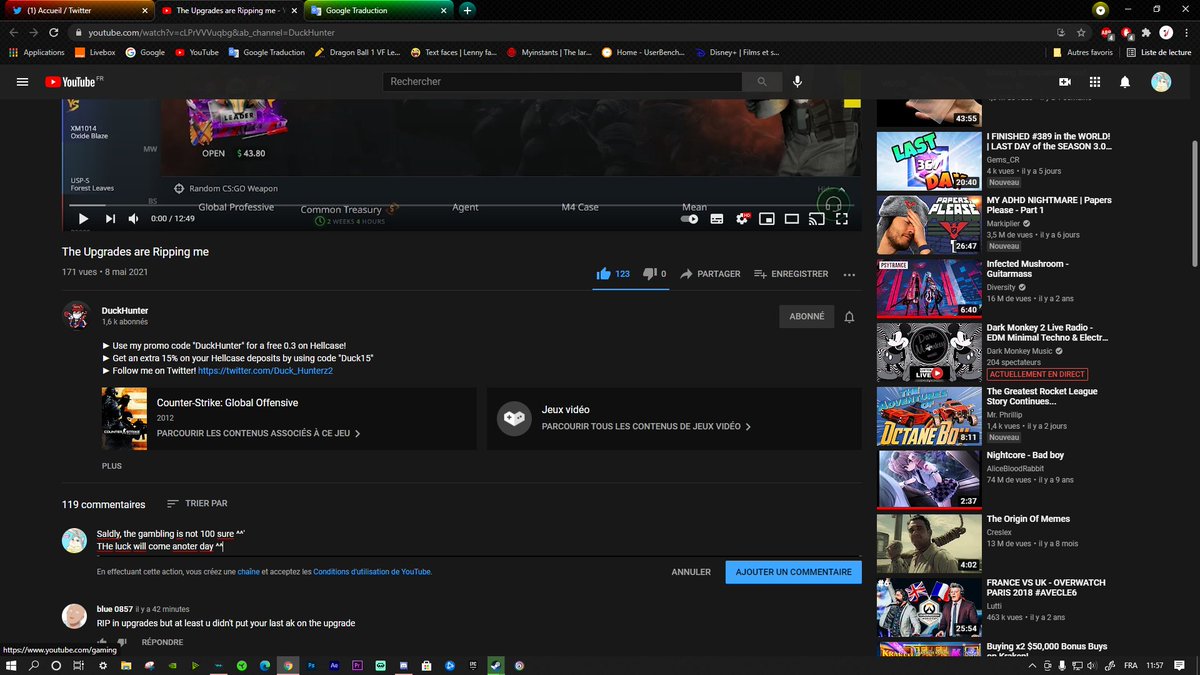Select The Upgrades are Ripping me tab
Viewport: 1200px width, 675px height.
click(230, 10)
